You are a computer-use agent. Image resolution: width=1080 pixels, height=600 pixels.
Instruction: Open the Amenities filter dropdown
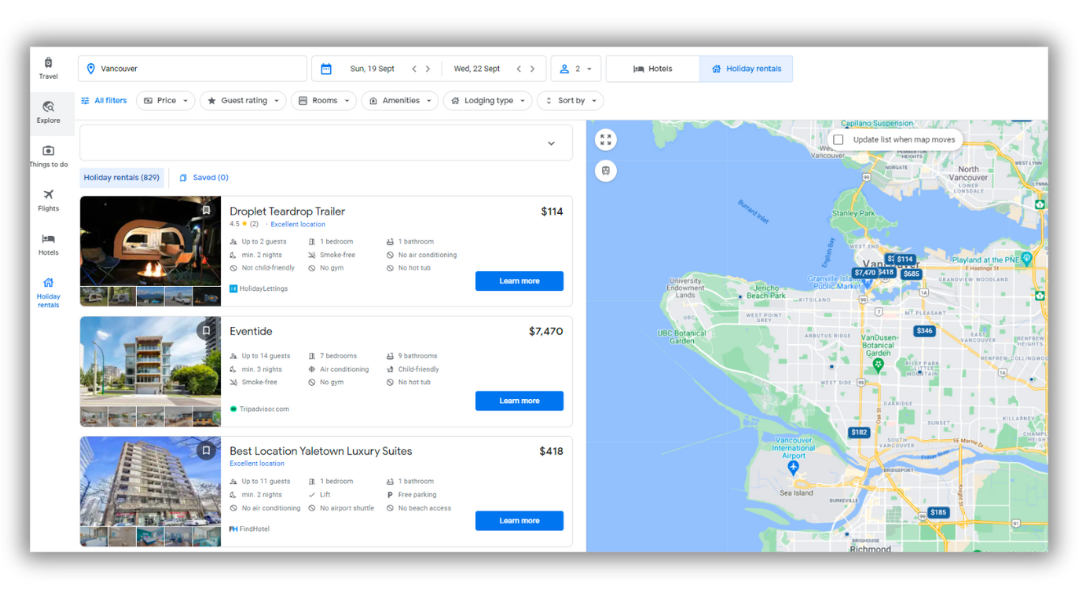pyautogui.click(x=400, y=101)
